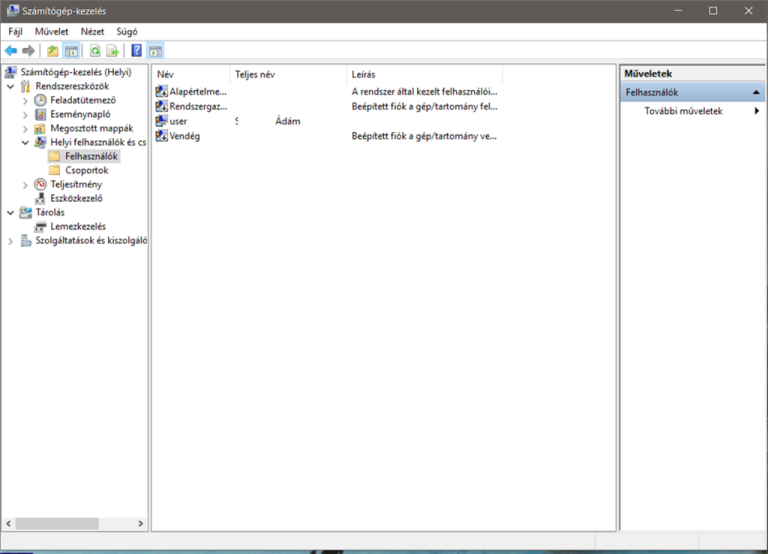Collapse Helyi felhasználók és csoportok node
The image size is (768, 554).
25,143
